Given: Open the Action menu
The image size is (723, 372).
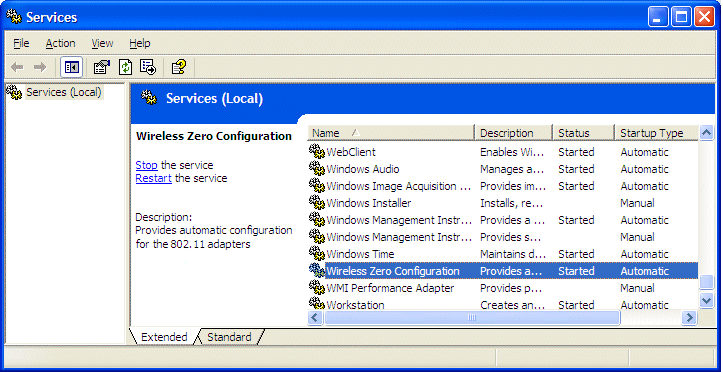Looking at the screenshot, I should (x=60, y=43).
